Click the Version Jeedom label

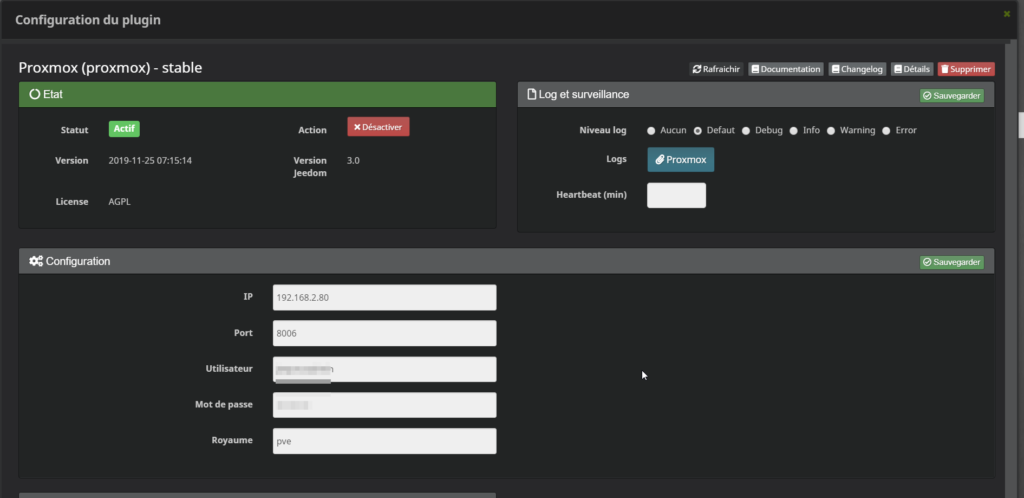pos(310,167)
